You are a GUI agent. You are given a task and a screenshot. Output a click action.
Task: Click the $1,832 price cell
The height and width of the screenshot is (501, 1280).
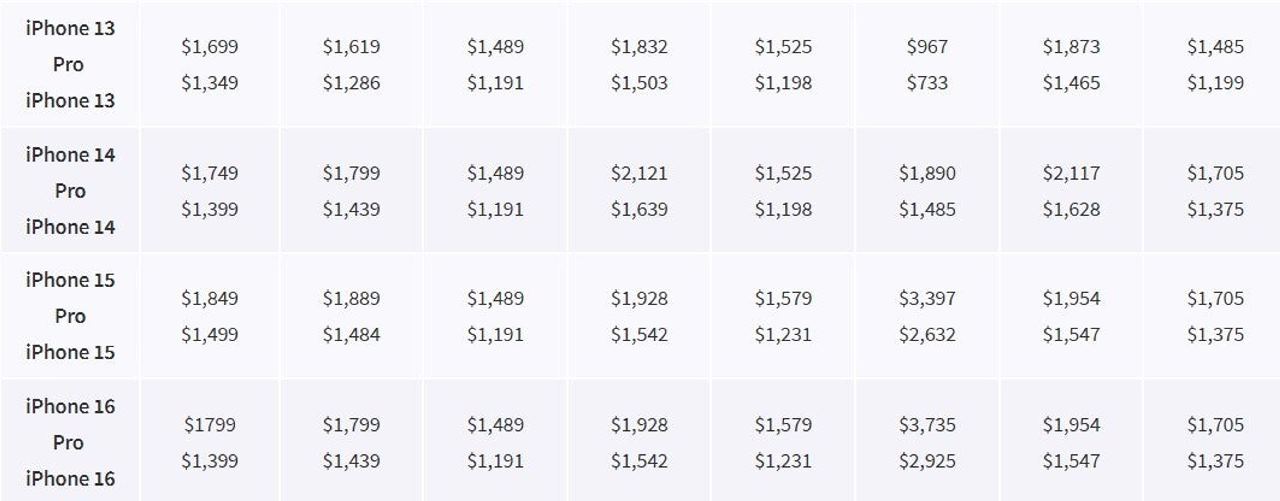639,47
